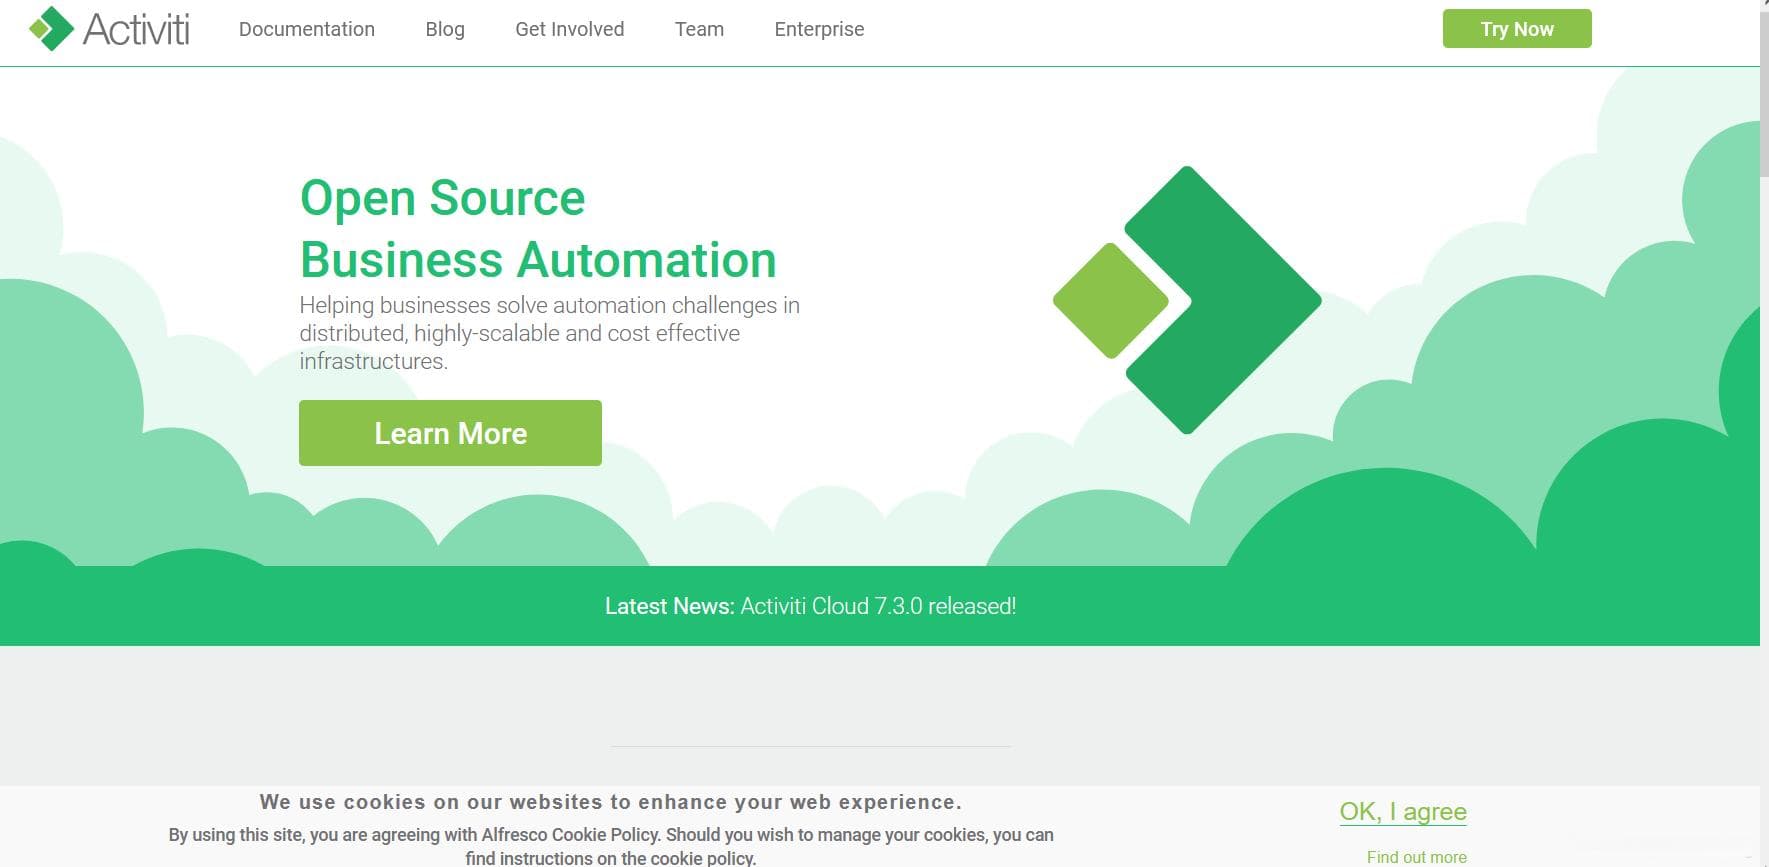Click the Try Now button

(1517, 29)
